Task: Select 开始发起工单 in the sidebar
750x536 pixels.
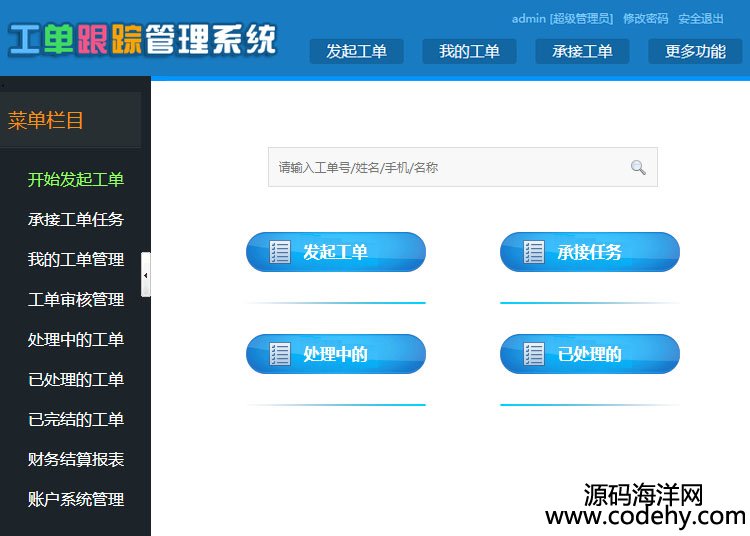Action: 76,180
